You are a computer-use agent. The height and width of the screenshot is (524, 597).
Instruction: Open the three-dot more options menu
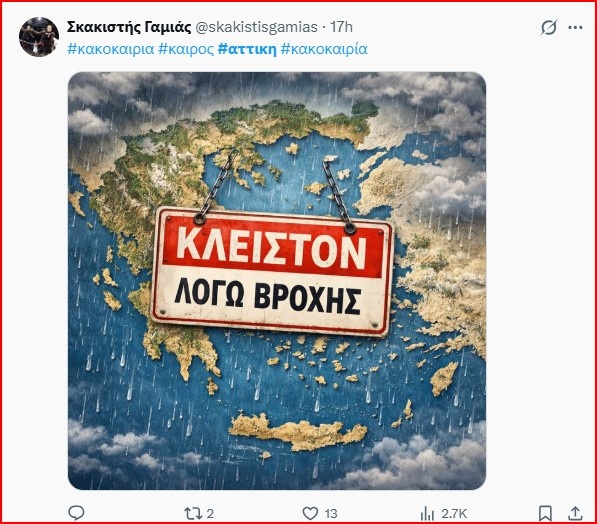click(x=575, y=27)
